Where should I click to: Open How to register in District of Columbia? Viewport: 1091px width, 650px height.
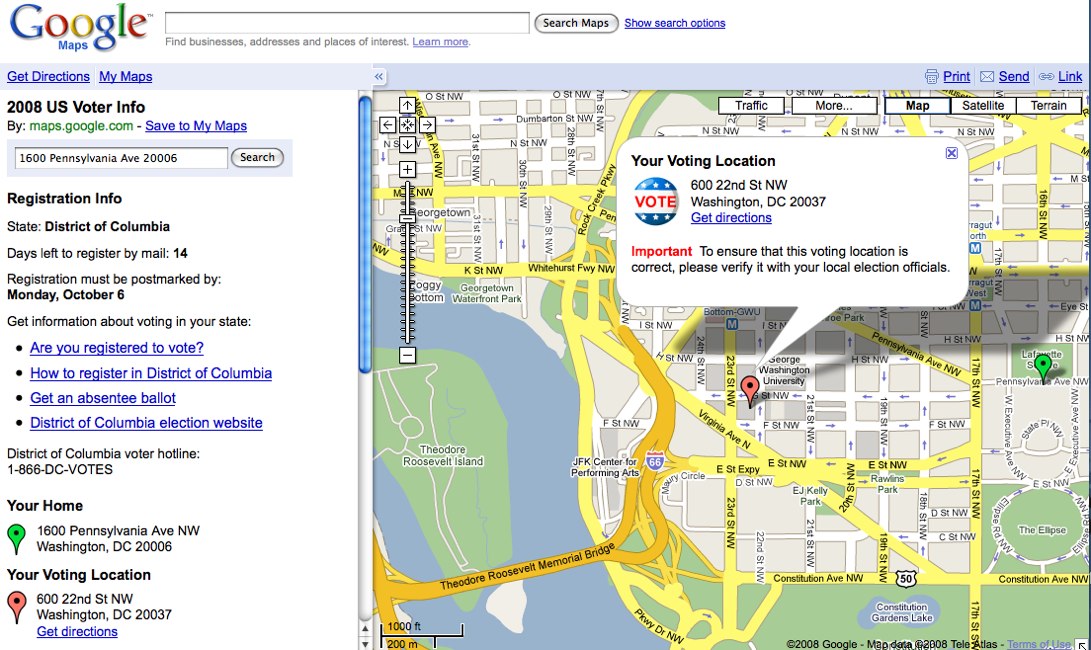[x=151, y=373]
